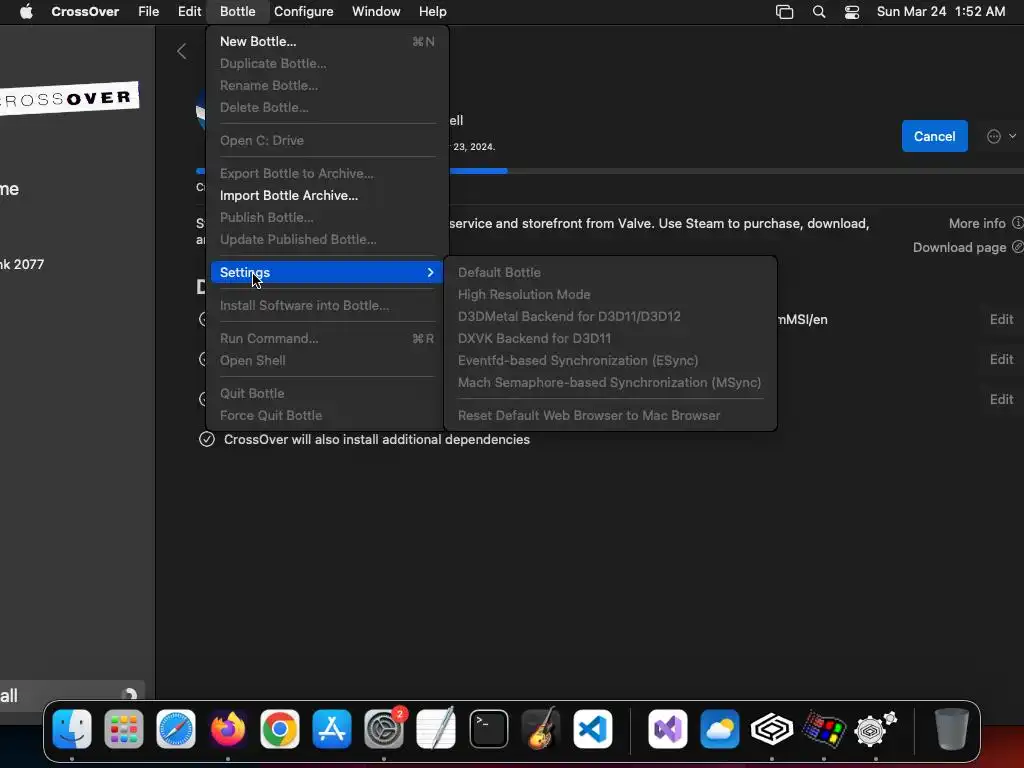Select Settings in the Bottle menu
The image size is (1024, 768).
327,272
